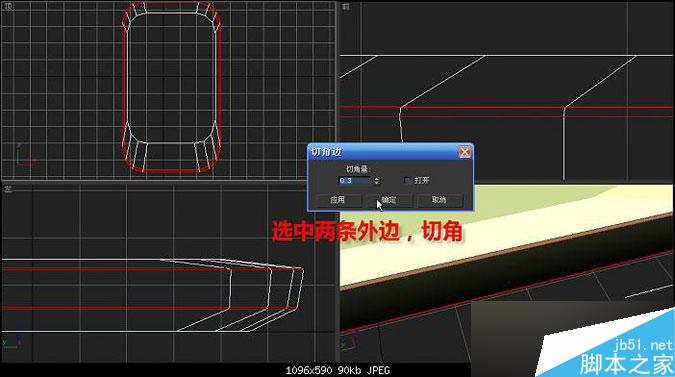Click the 应用 (Apply) button
This screenshot has width=675, height=377.
tap(338, 200)
